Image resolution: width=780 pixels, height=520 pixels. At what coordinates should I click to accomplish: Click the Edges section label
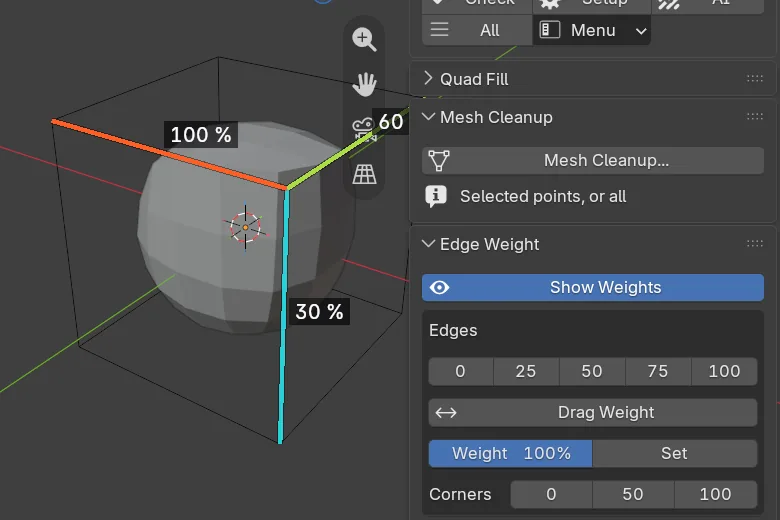point(453,330)
